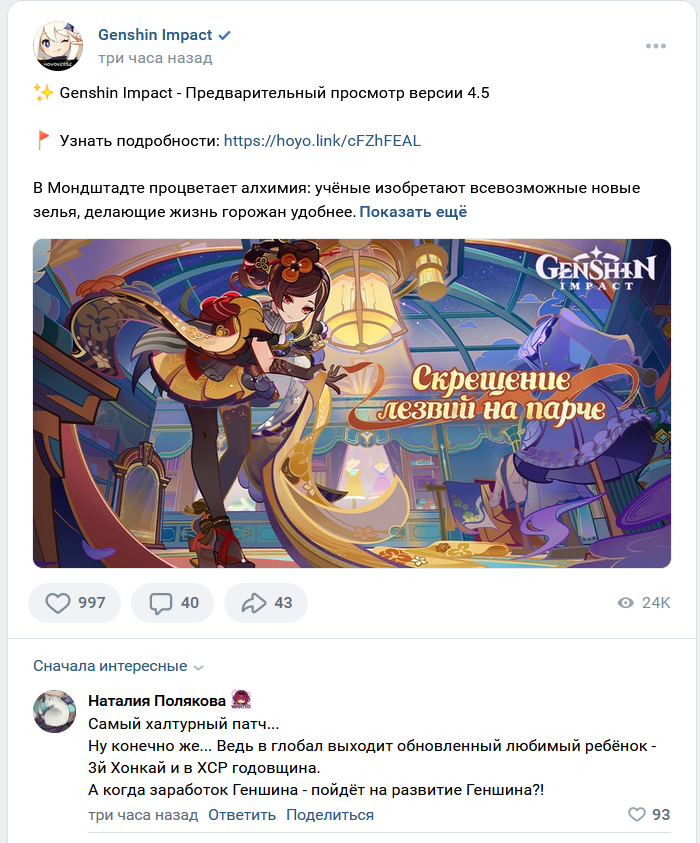Image resolution: width=700 pixels, height=843 pixels.
Task: Expand the Сначала интересные sorting dropdown
Action: tap(118, 666)
